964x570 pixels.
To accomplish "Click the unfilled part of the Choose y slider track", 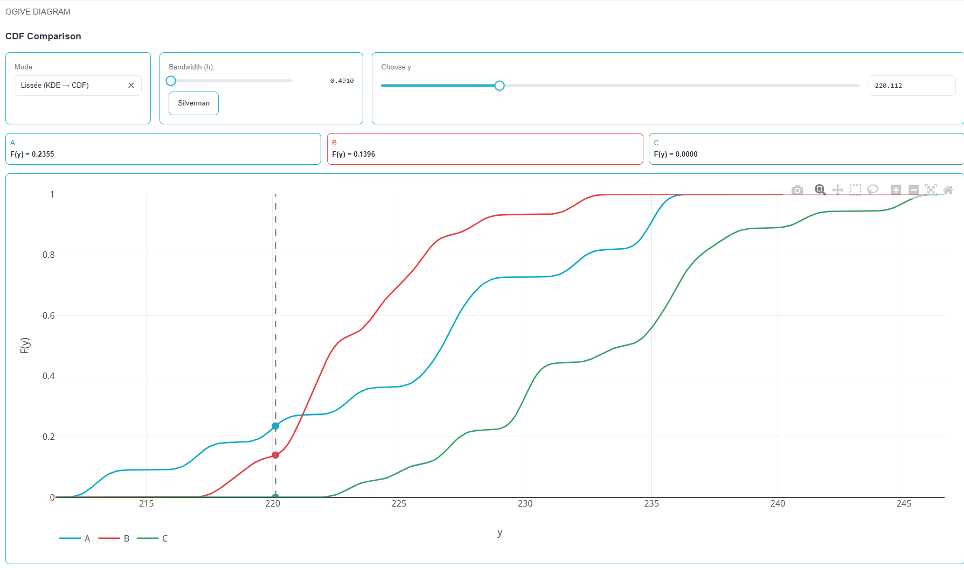I will [x=681, y=85].
